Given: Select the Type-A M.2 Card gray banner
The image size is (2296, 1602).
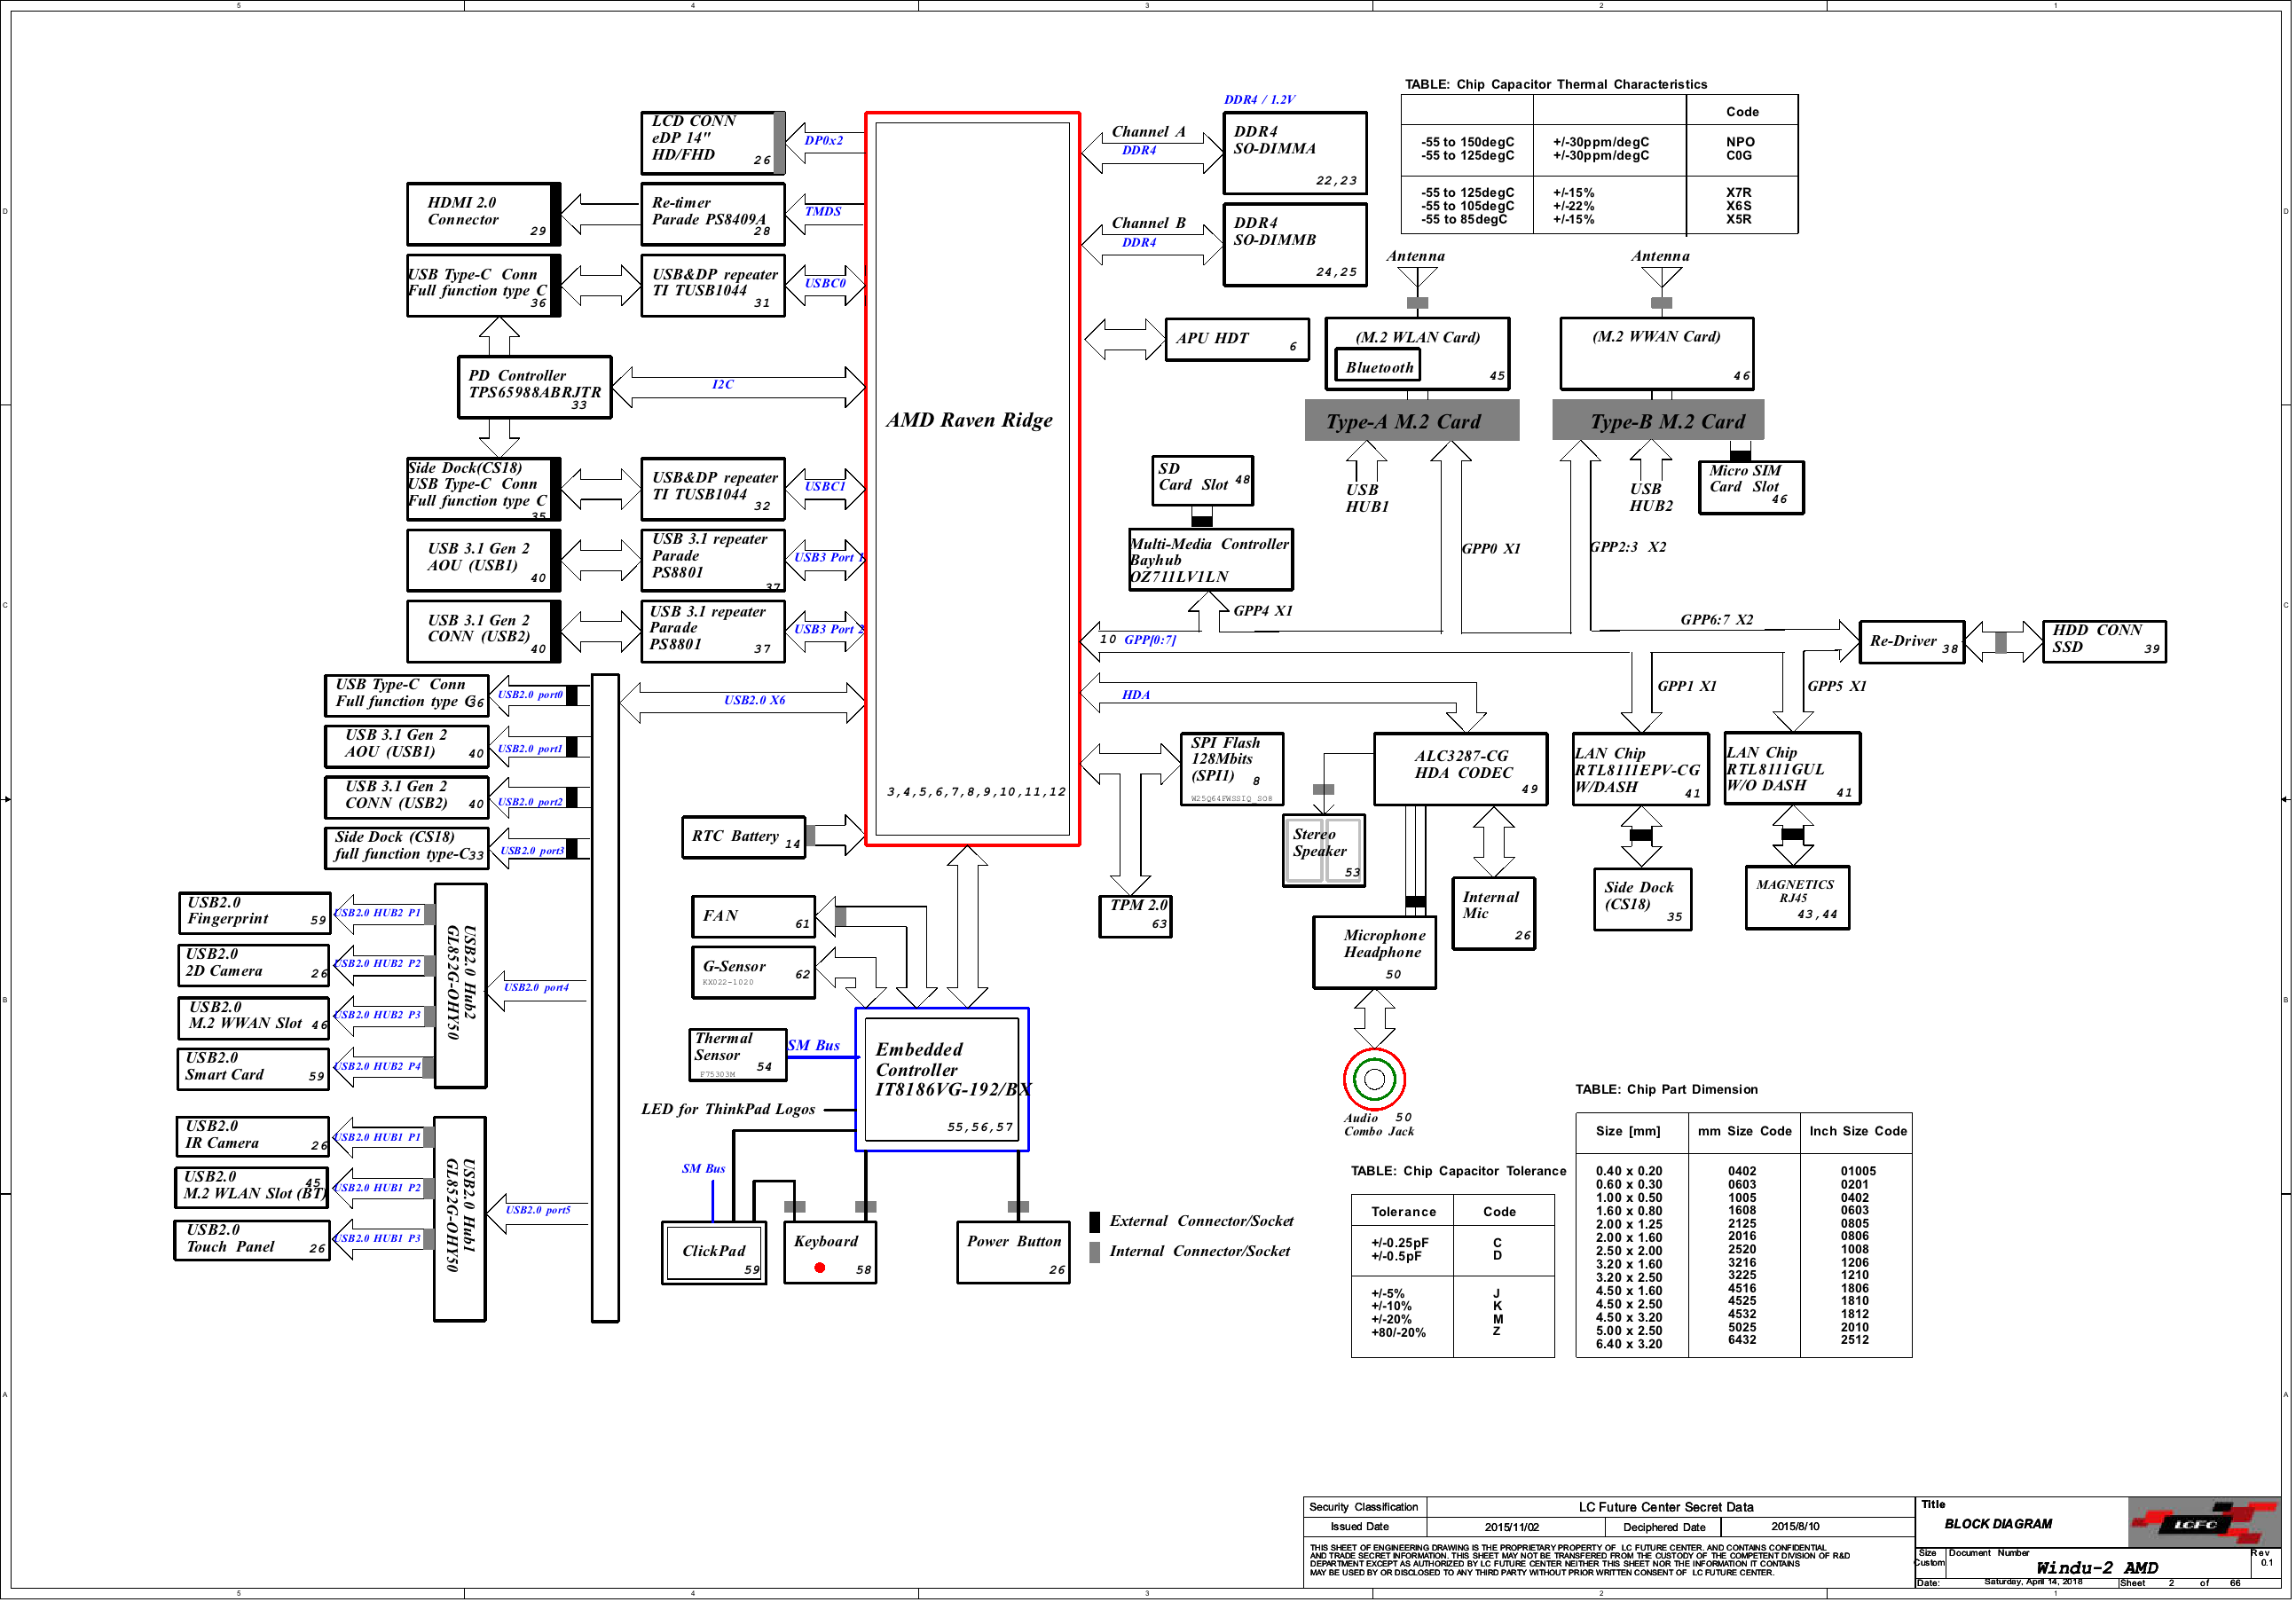Looking at the screenshot, I should pos(1411,421).
